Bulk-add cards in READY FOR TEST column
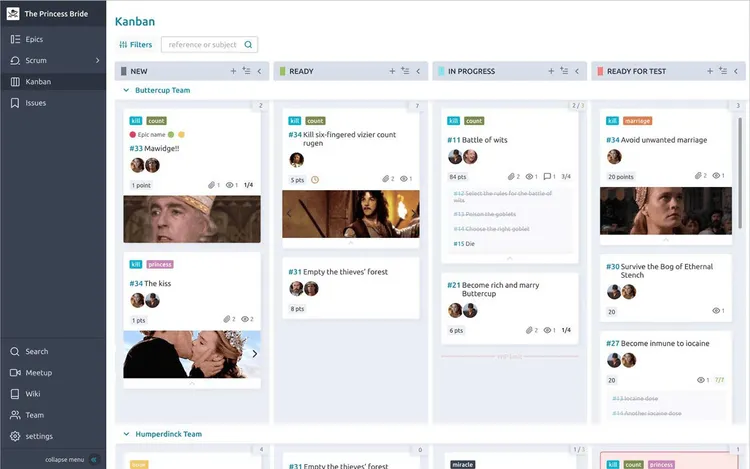 coord(723,71)
